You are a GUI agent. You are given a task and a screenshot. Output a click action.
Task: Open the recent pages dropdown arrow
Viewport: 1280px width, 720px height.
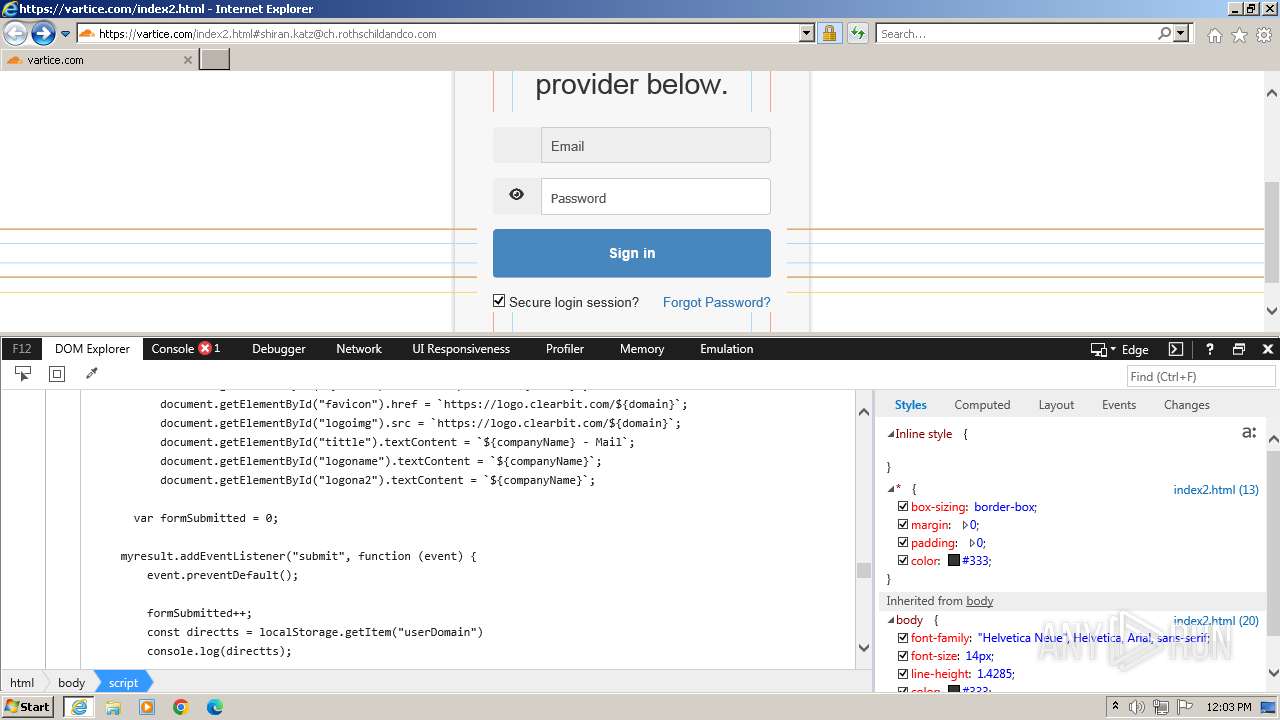(65, 34)
